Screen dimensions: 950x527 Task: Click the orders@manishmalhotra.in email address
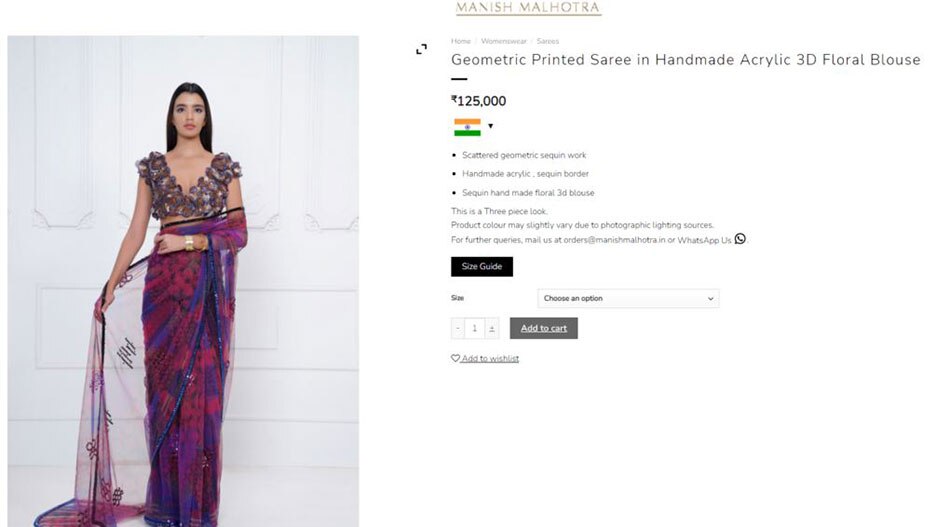click(x=610, y=240)
